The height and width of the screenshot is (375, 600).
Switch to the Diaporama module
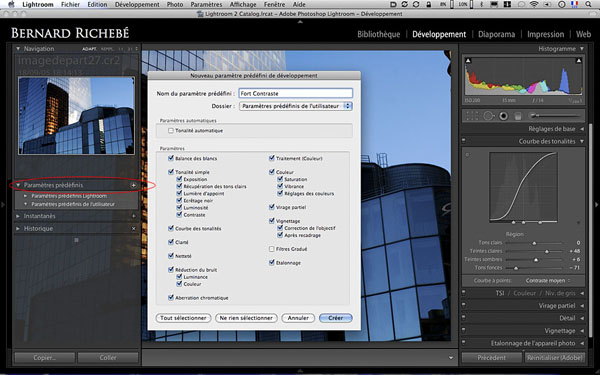(496, 34)
